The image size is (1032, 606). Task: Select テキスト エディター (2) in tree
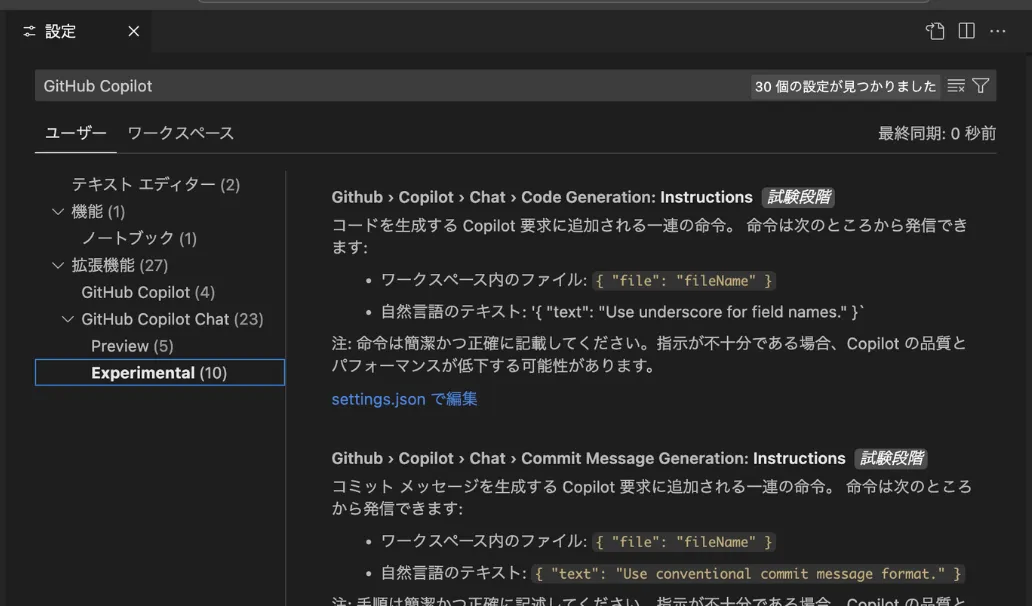tap(155, 185)
